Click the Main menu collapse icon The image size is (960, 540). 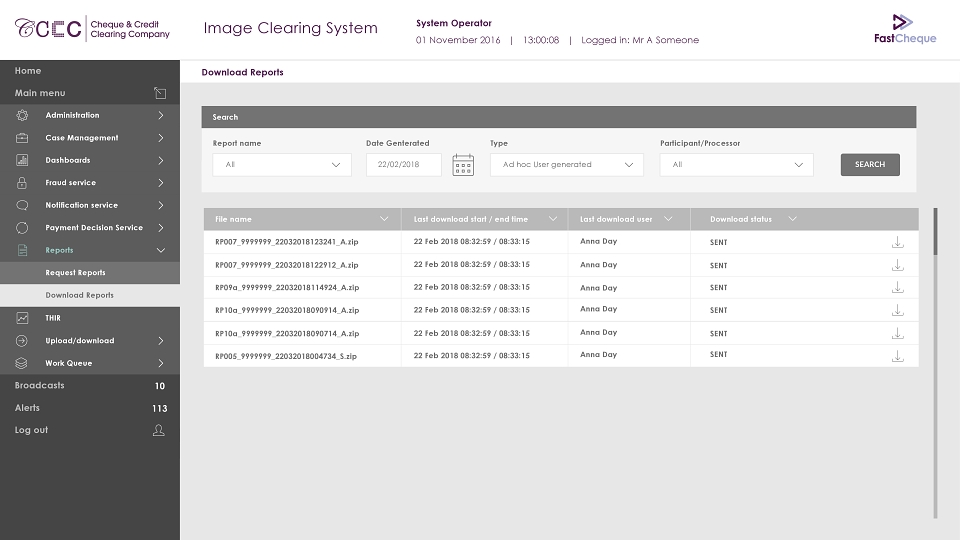(x=160, y=93)
